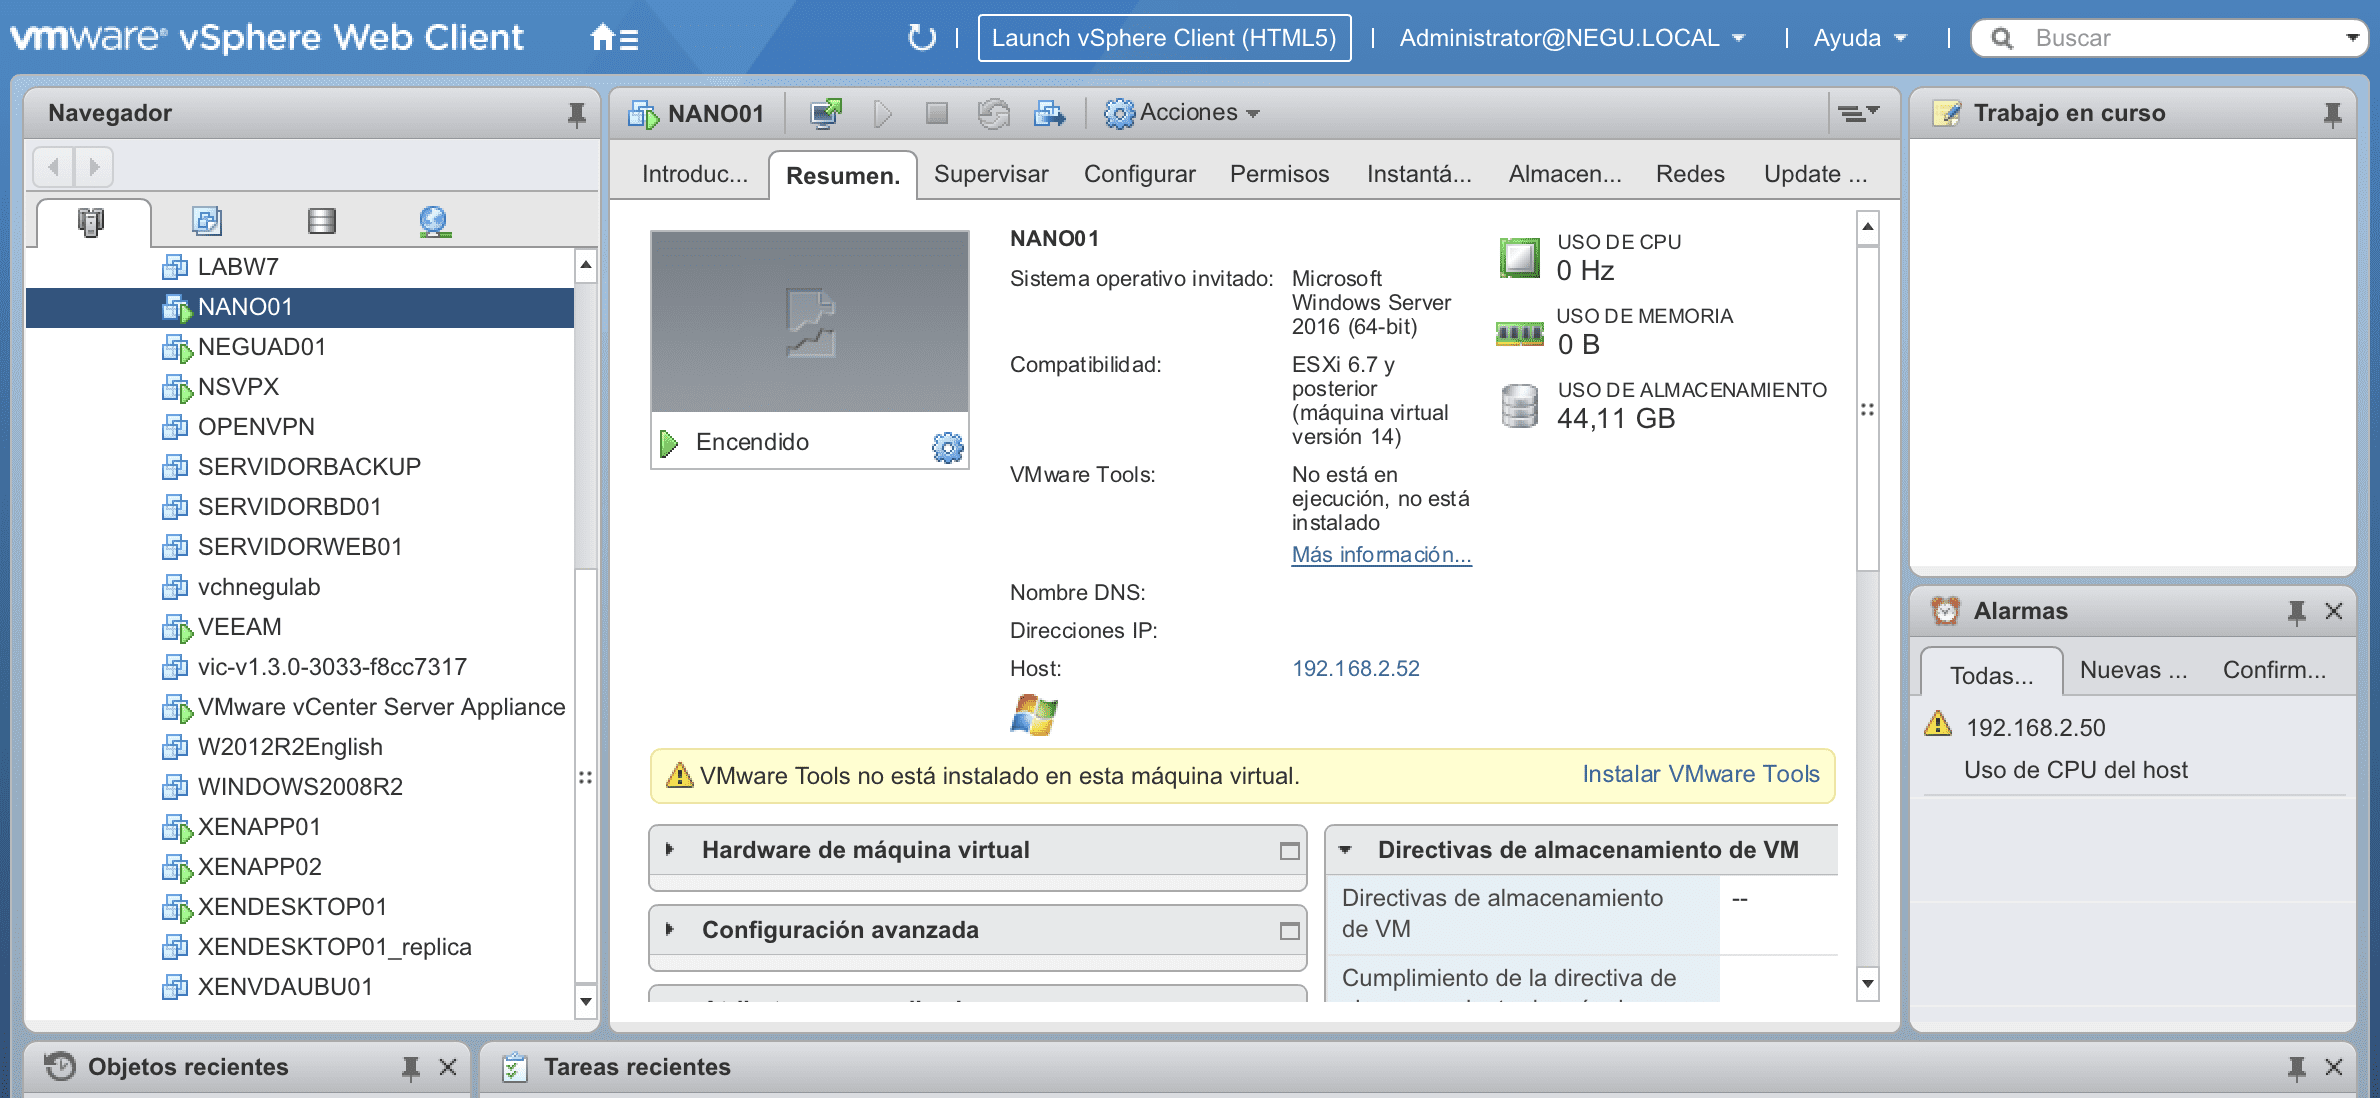Pin the Navegador panel
The height and width of the screenshot is (1098, 2380).
pos(575,113)
